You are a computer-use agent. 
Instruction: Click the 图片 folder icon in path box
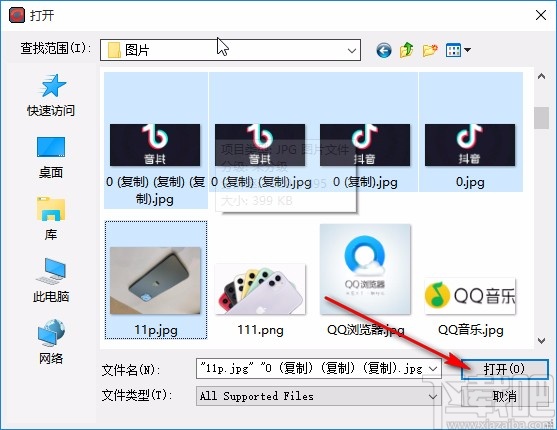click(114, 50)
